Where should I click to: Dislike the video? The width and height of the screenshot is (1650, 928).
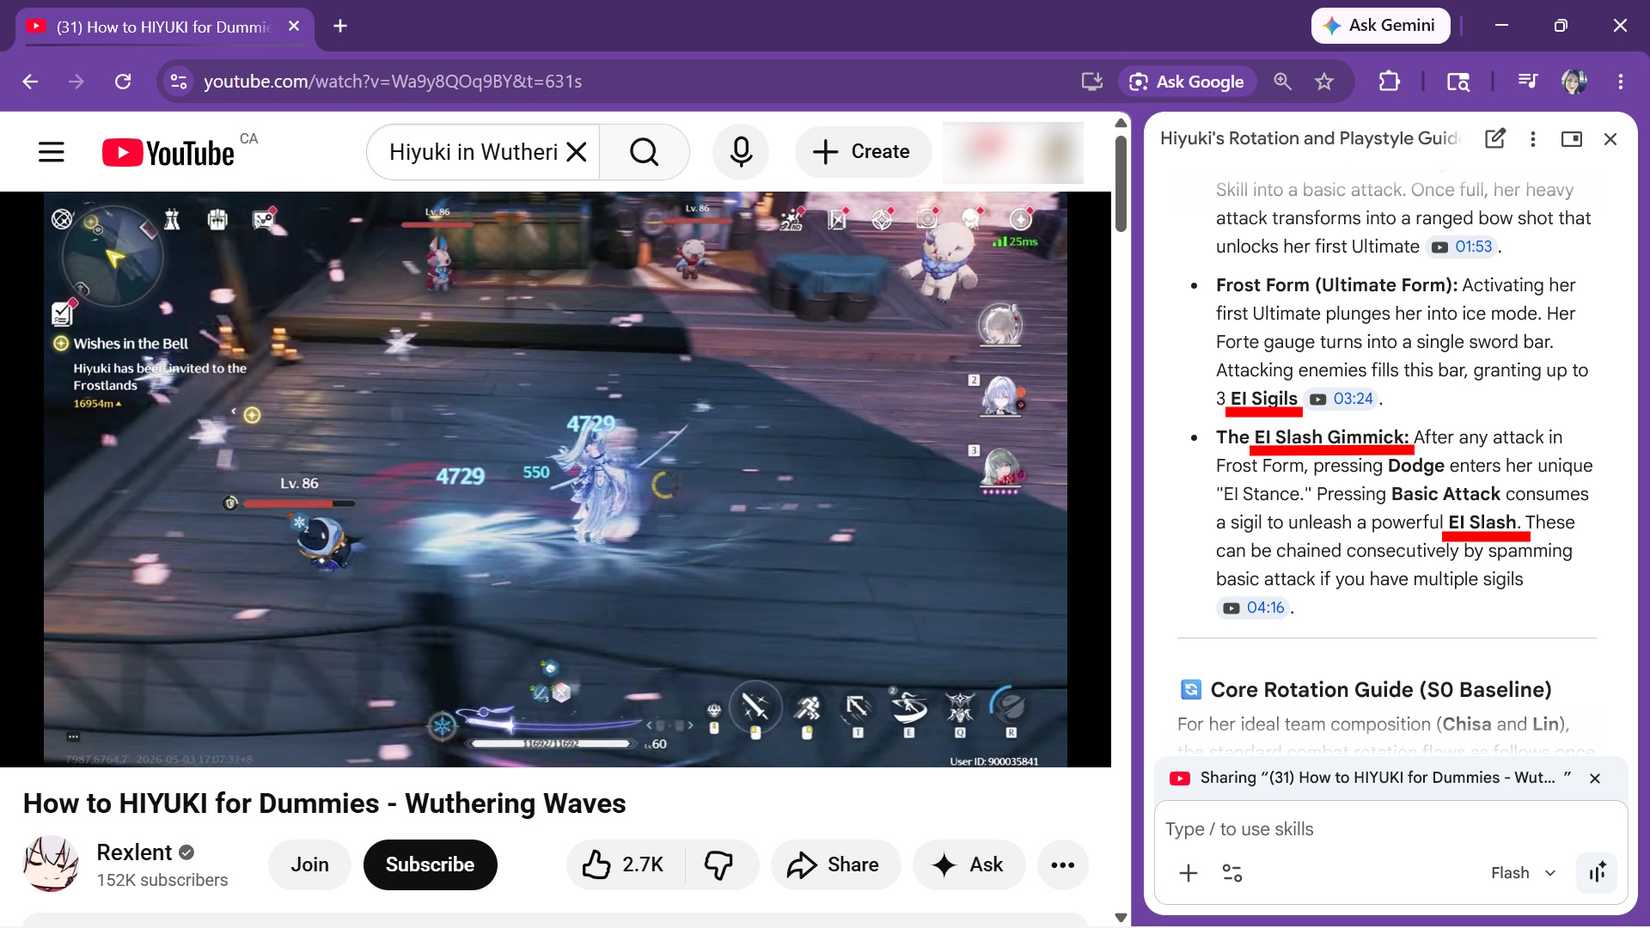pyautogui.click(x=720, y=865)
